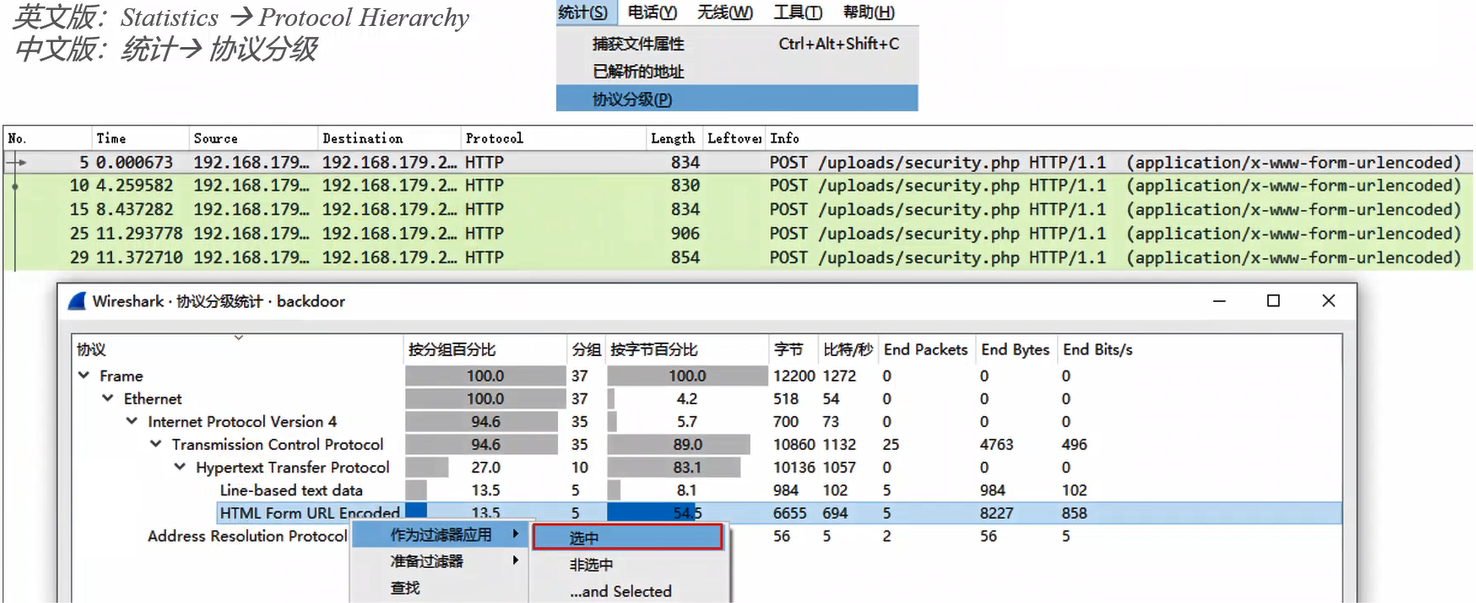Click the 10860 bytes value for TCP

click(x=795, y=445)
